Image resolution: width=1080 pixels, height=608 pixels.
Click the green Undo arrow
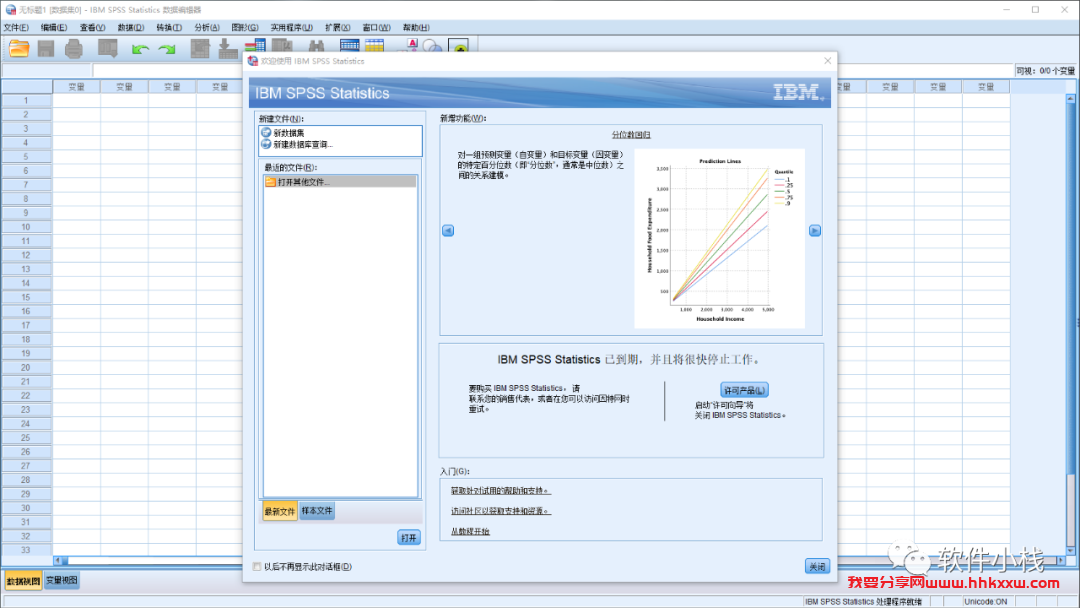pyautogui.click(x=141, y=49)
